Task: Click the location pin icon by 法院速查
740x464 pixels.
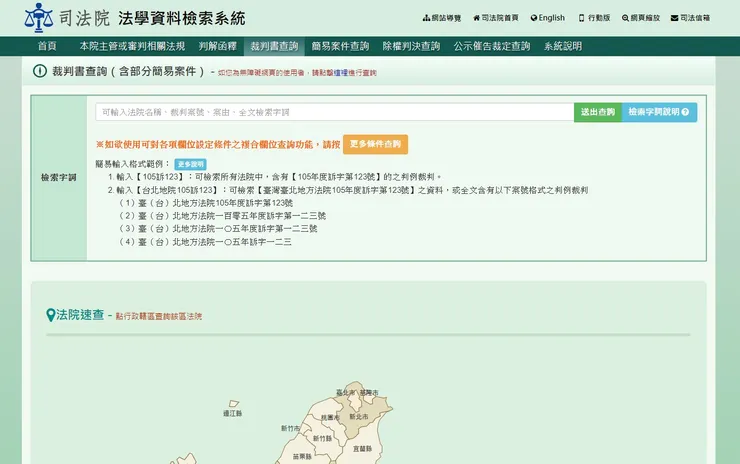Action: point(50,315)
